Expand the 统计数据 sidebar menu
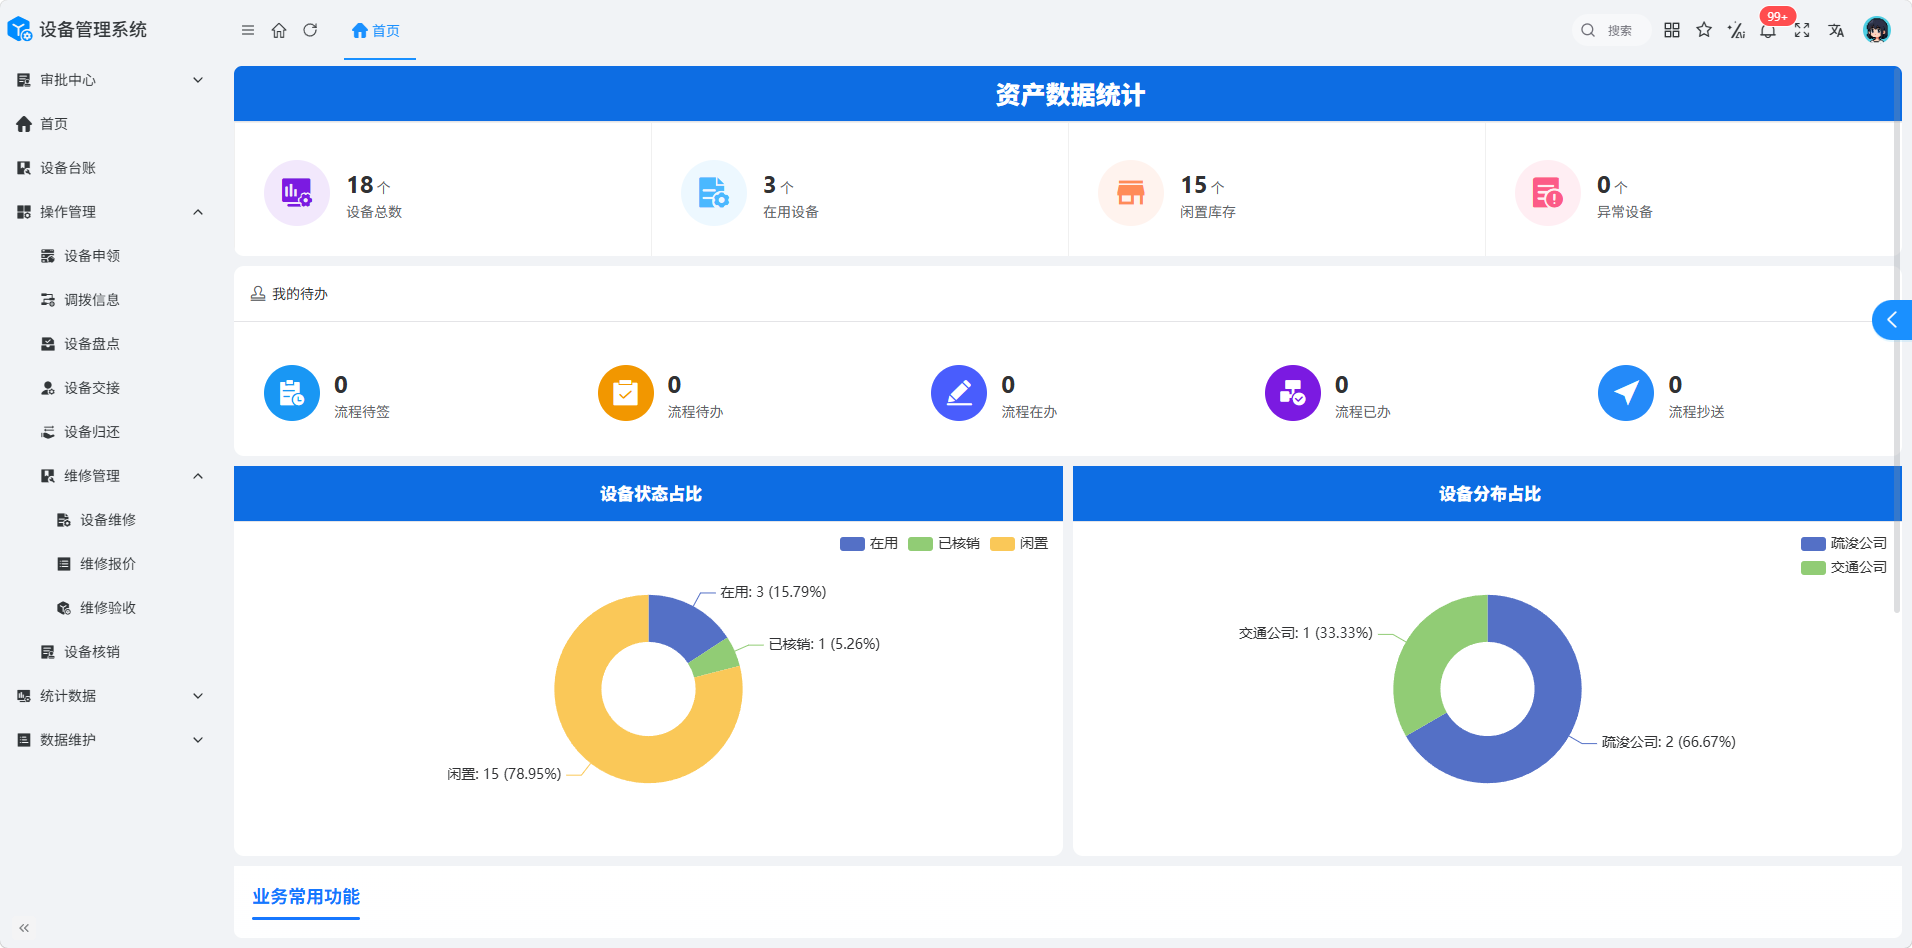 click(x=110, y=696)
